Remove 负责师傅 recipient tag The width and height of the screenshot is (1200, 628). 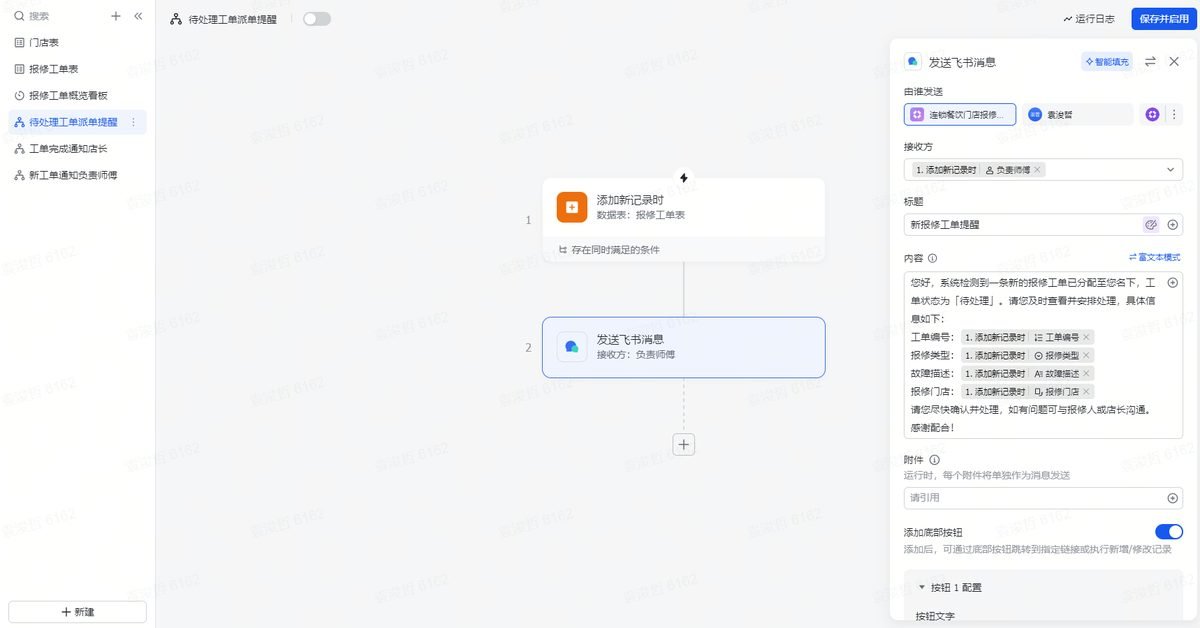click(1038, 170)
